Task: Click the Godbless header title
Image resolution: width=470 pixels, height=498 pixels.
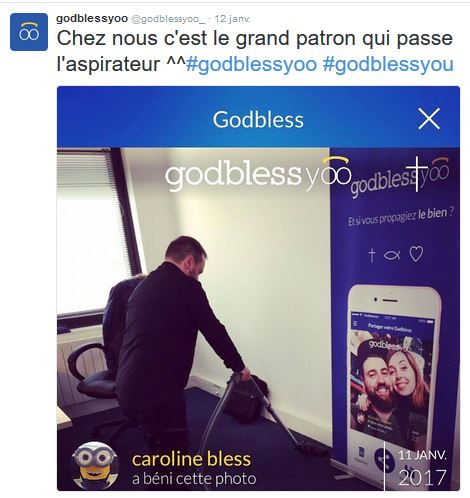Action: tap(258, 119)
